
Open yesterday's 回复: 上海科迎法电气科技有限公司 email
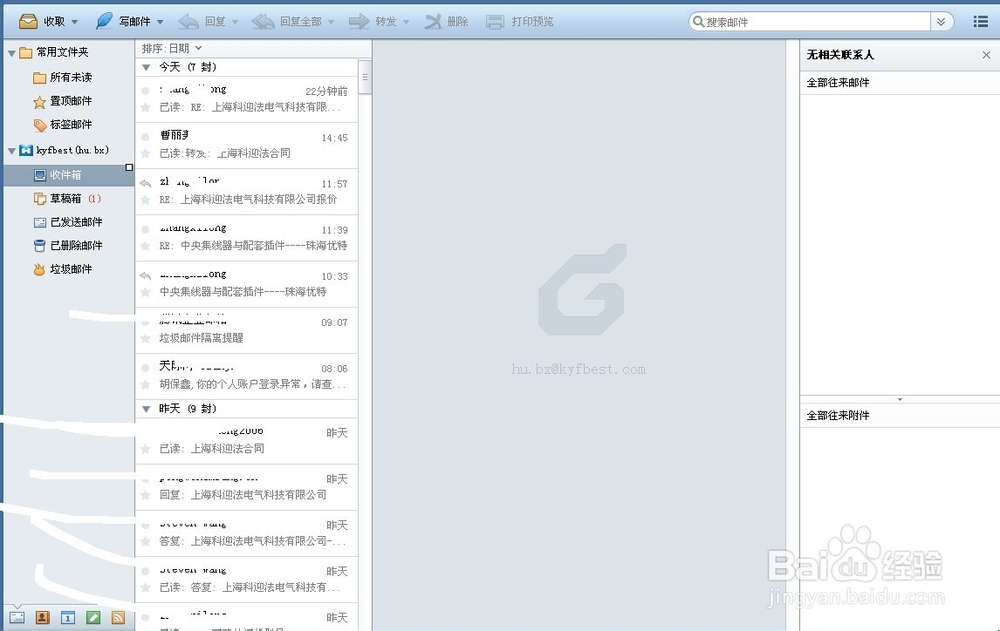click(x=247, y=487)
